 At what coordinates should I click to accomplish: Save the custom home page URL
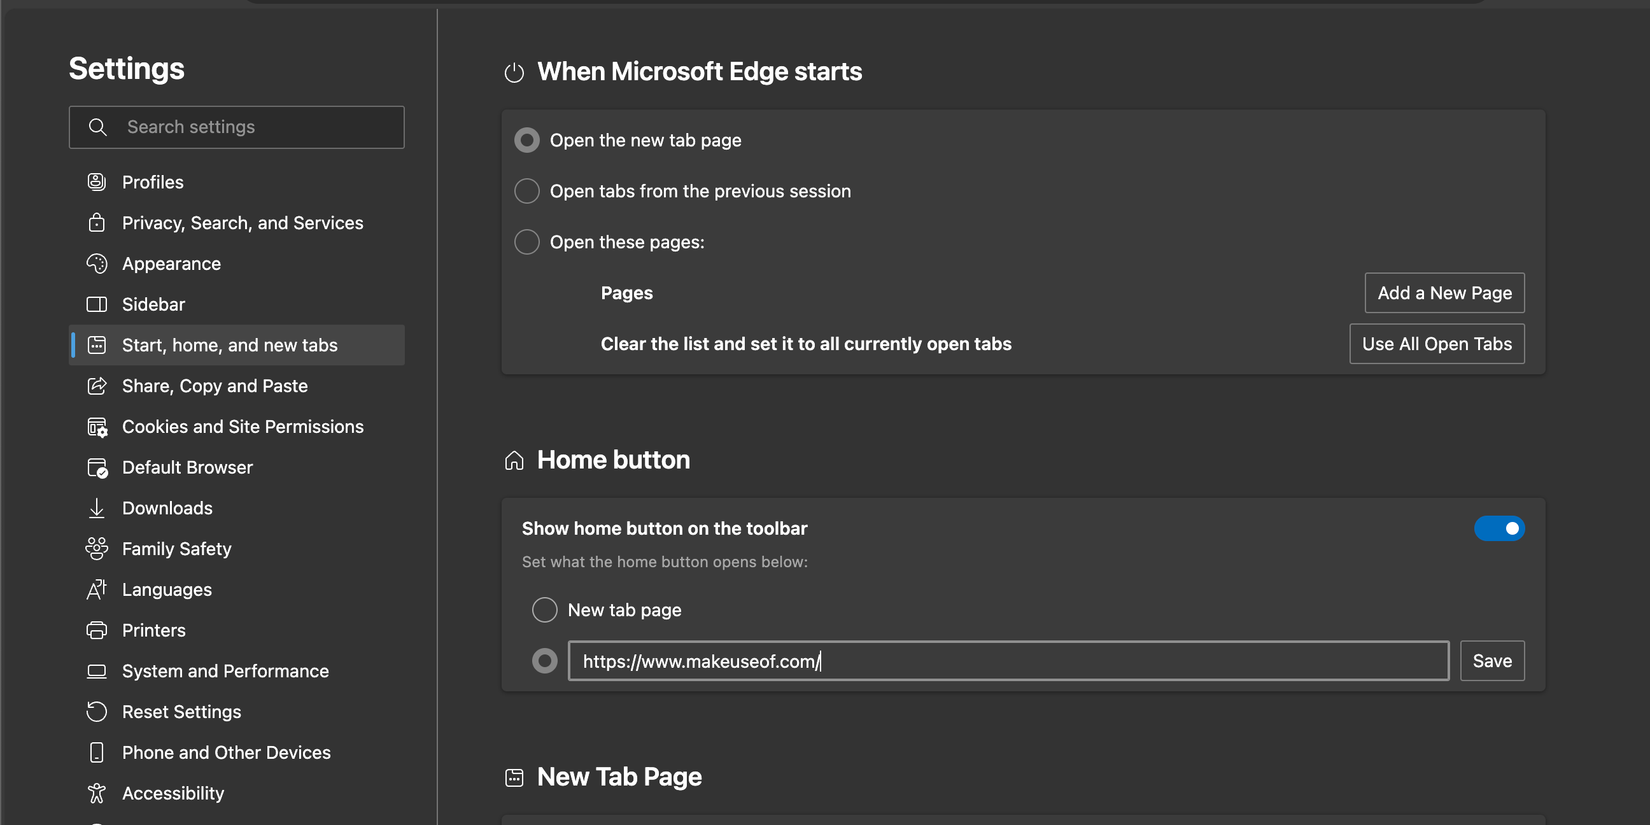tap(1492, 660)
